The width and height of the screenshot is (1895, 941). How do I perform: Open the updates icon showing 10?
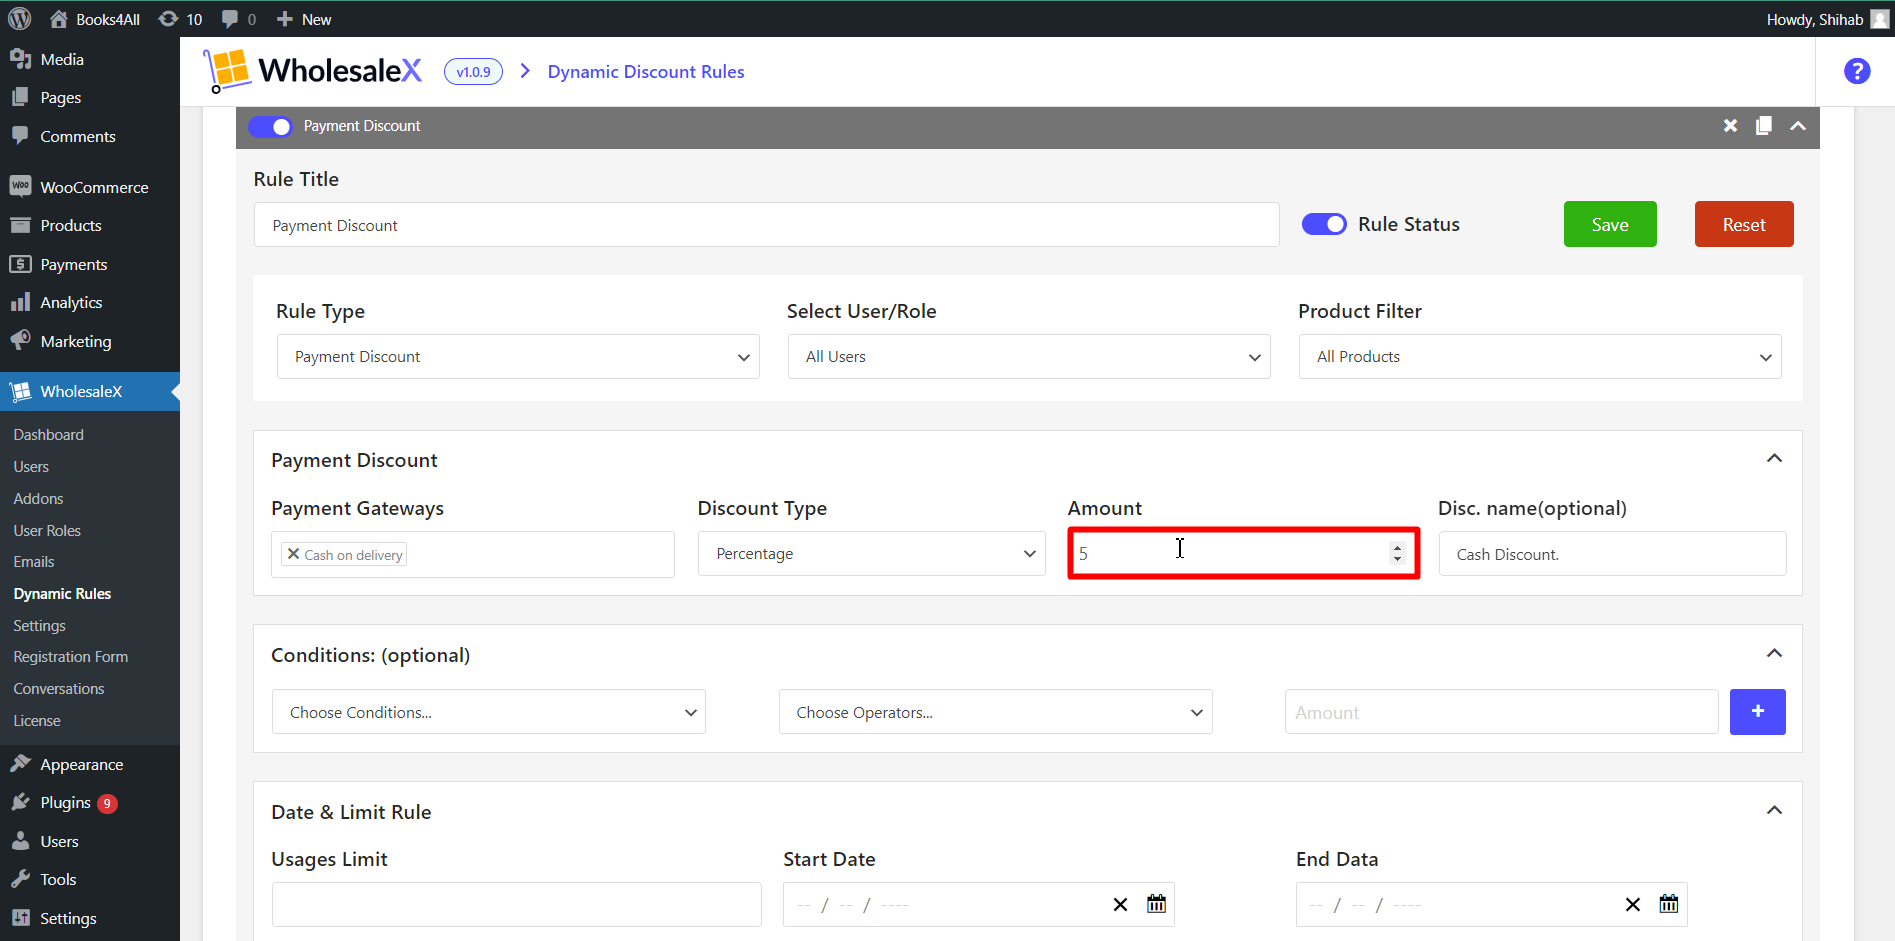click(181, 19)
